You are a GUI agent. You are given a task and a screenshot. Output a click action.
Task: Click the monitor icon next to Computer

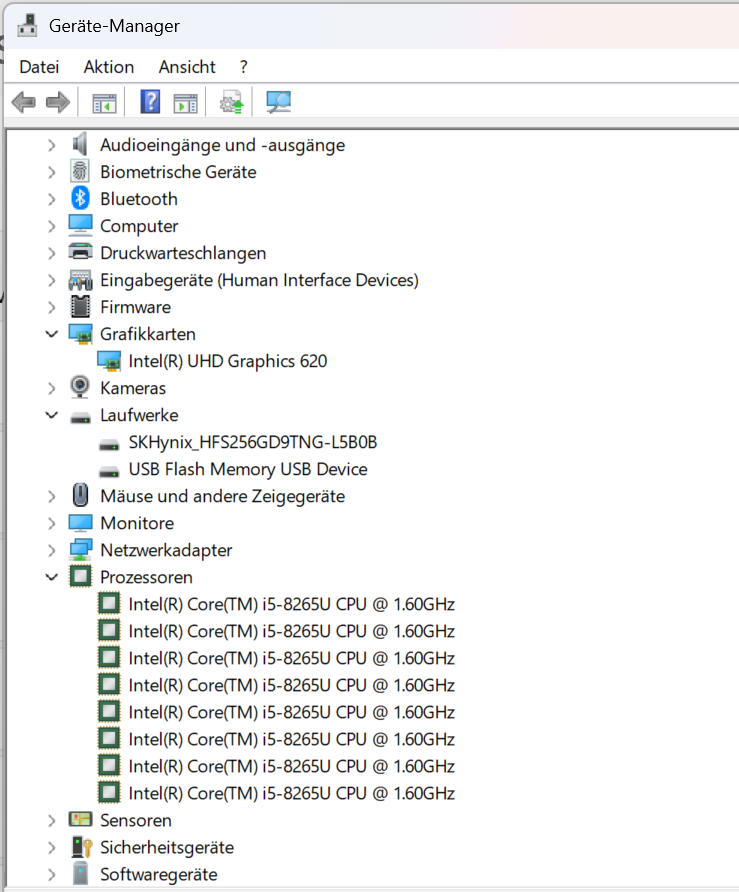coord(80,225)
